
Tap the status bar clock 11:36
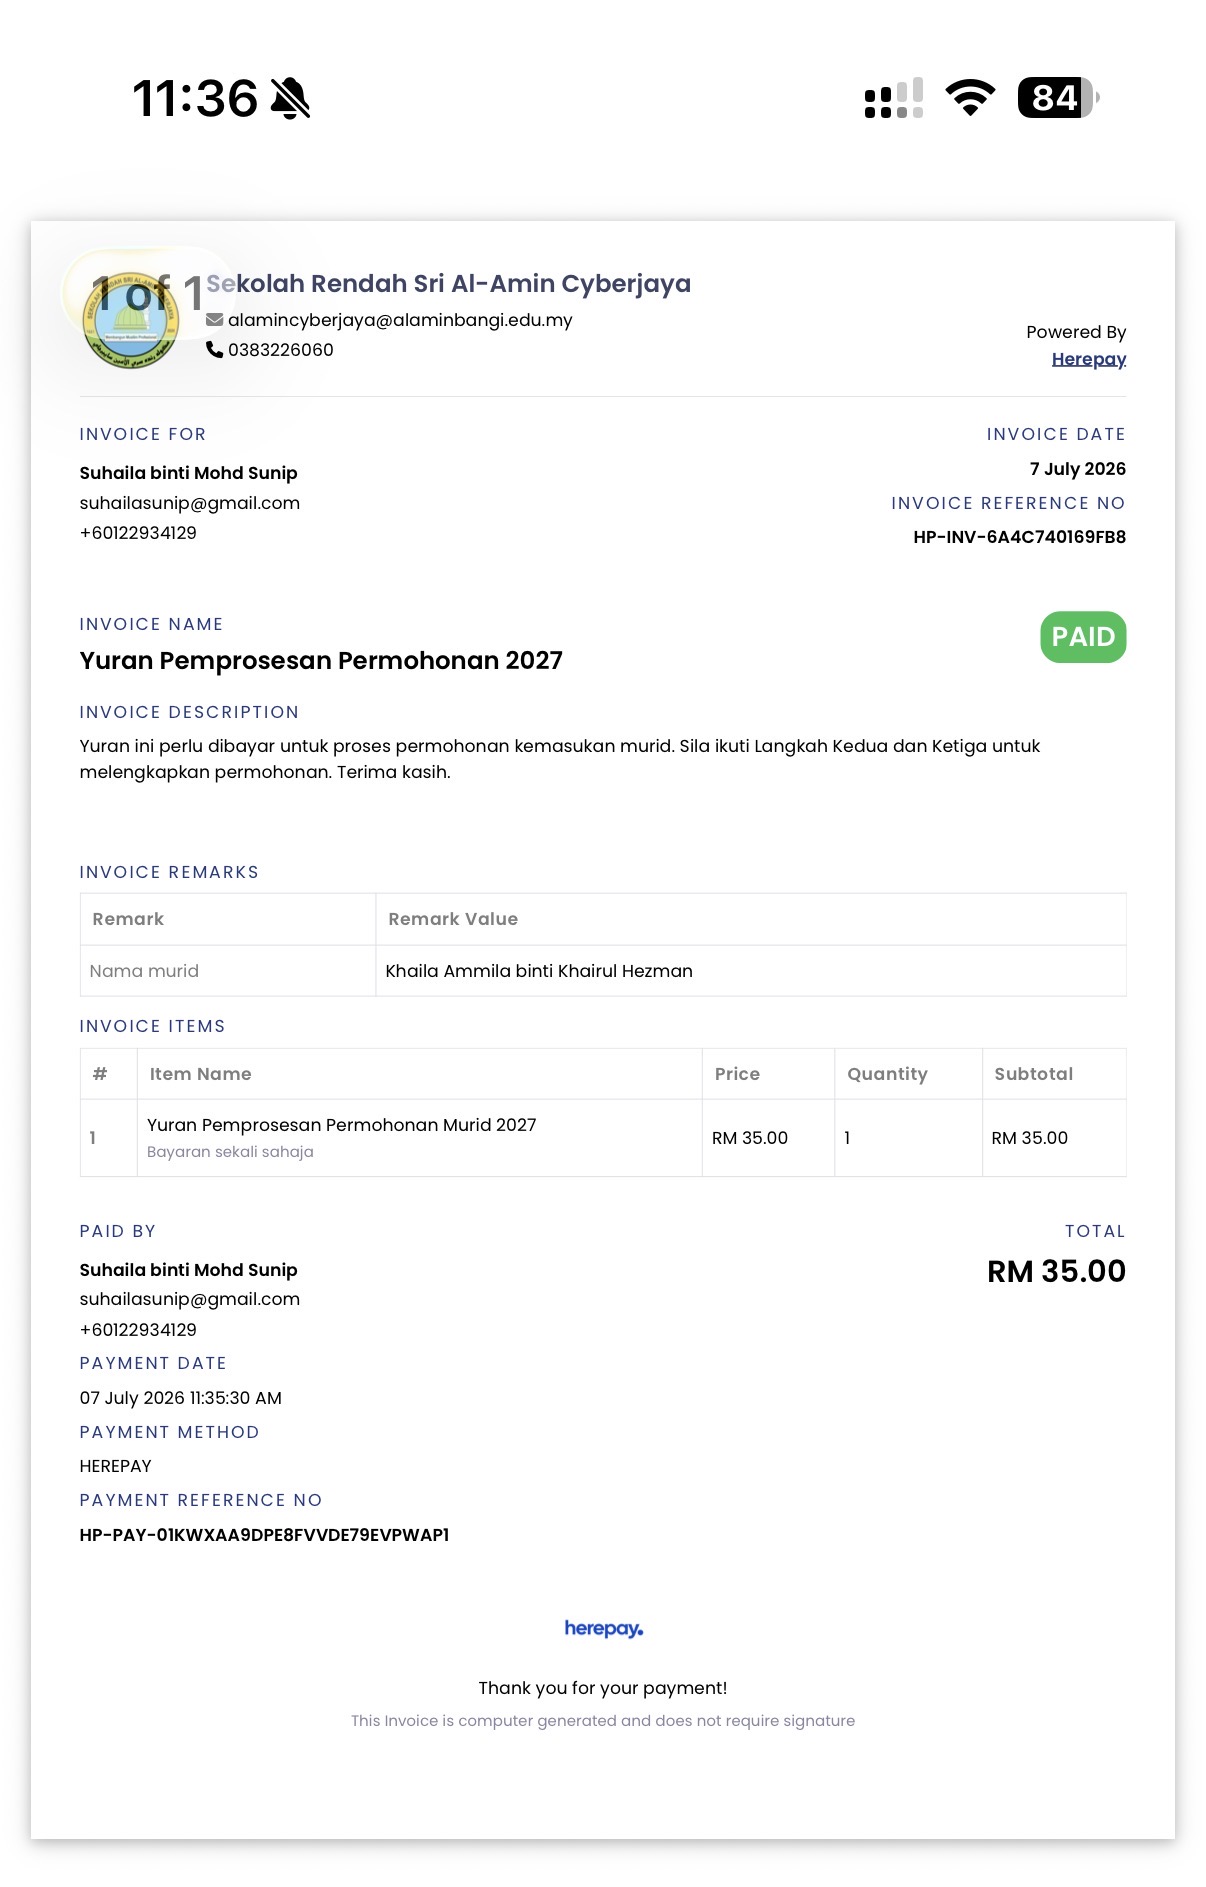click(x=195, y=99)
